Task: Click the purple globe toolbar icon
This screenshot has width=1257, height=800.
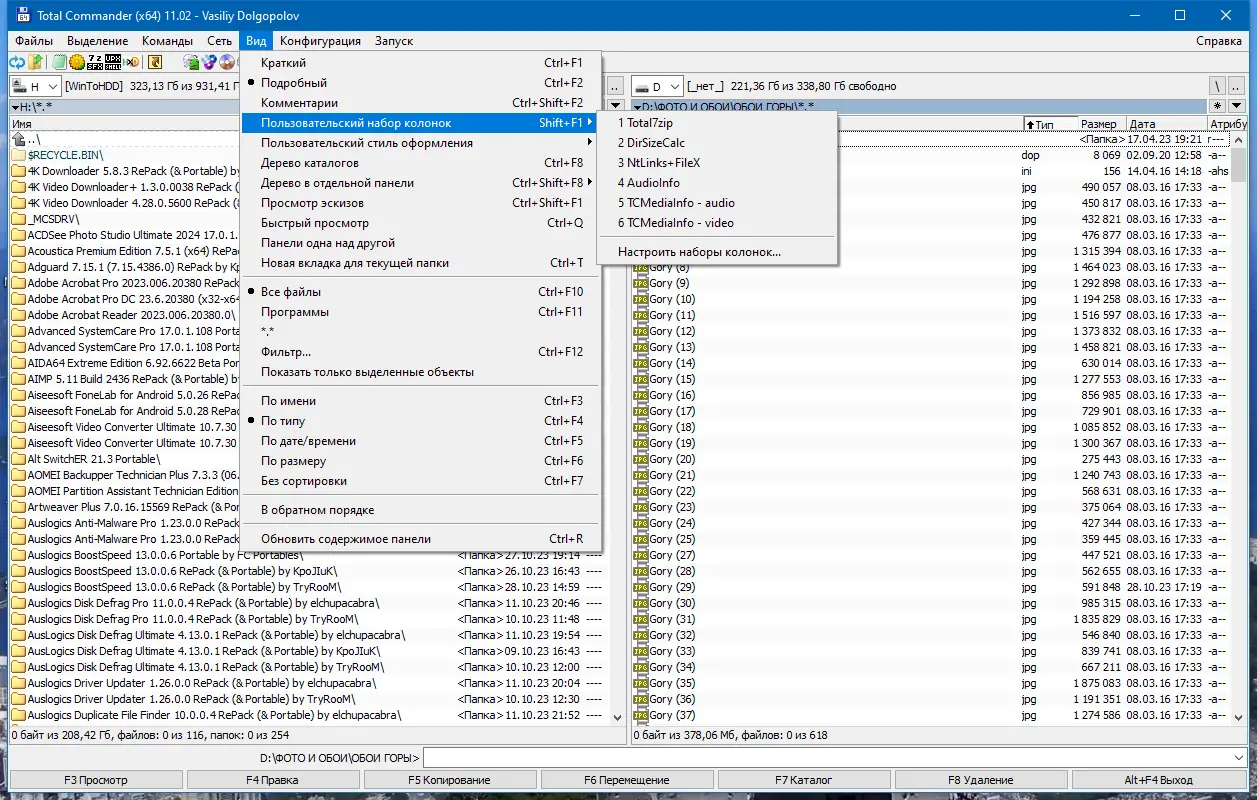Action: [x=209, y=62]
